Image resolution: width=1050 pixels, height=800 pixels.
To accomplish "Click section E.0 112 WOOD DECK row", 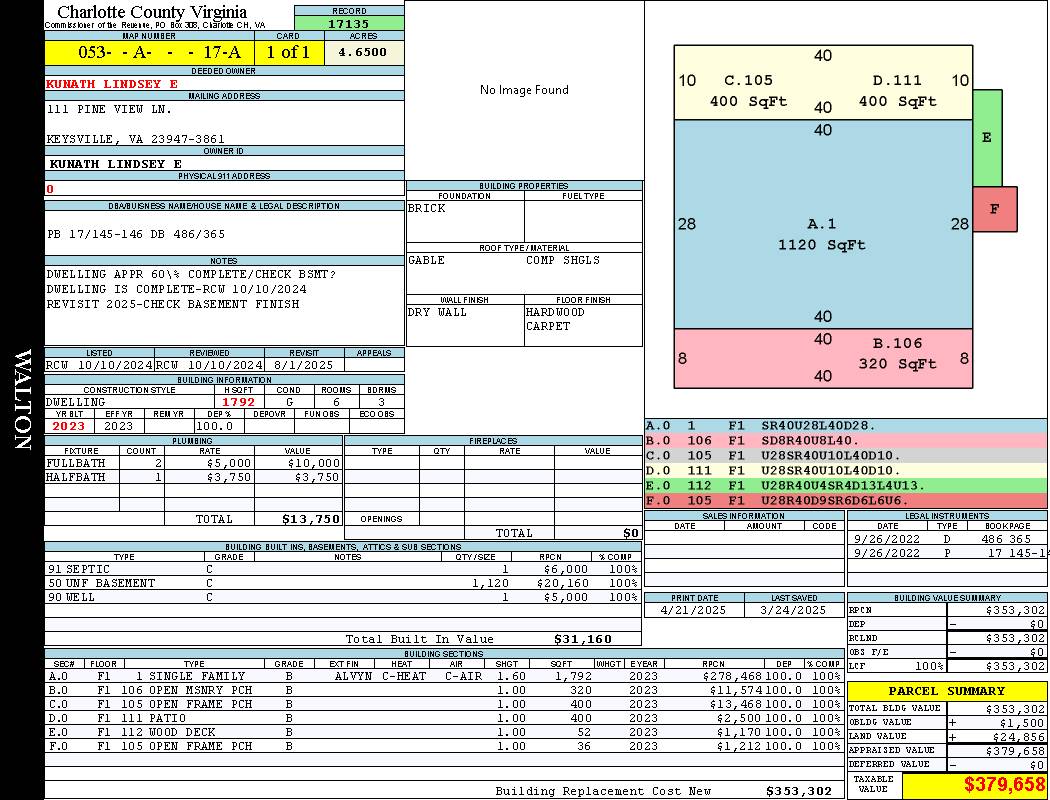I will (444, 732).
